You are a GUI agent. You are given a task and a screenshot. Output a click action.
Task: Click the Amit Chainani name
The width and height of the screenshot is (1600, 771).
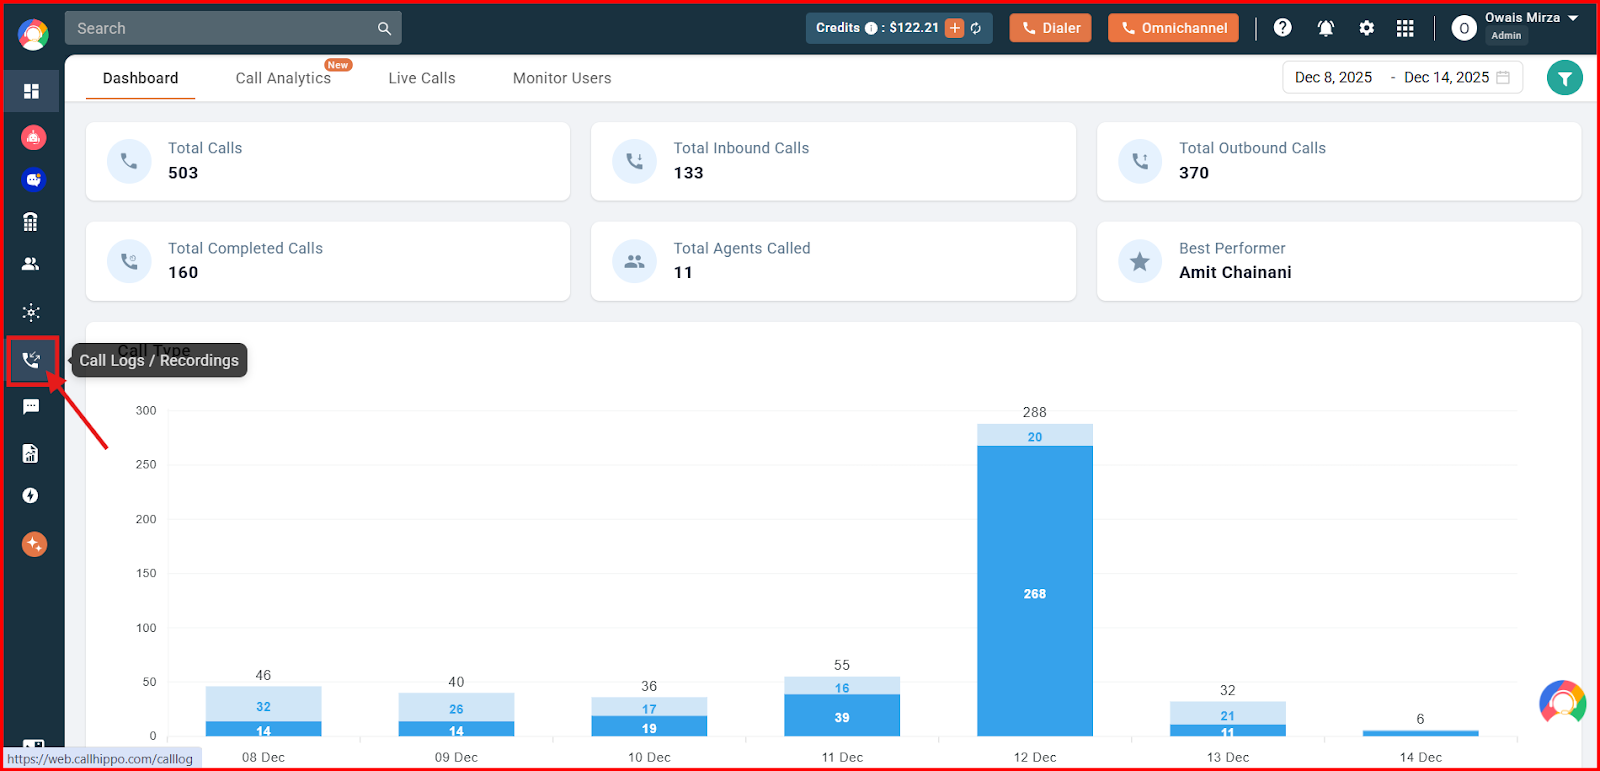point(1235,272)
